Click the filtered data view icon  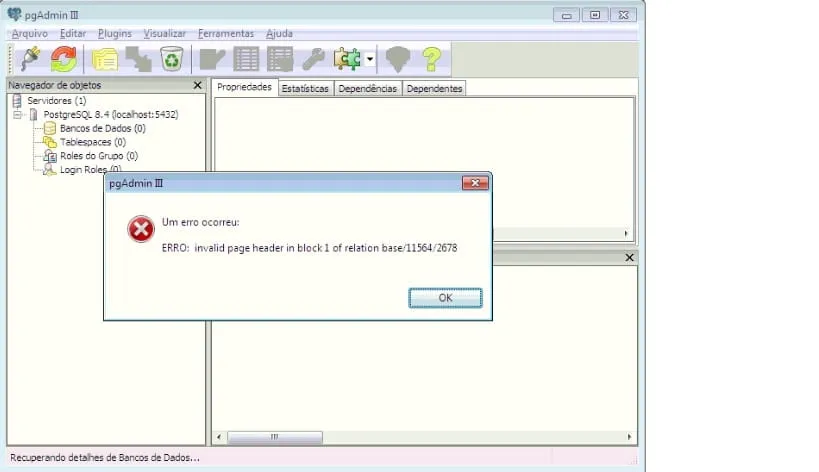[280, 60]
